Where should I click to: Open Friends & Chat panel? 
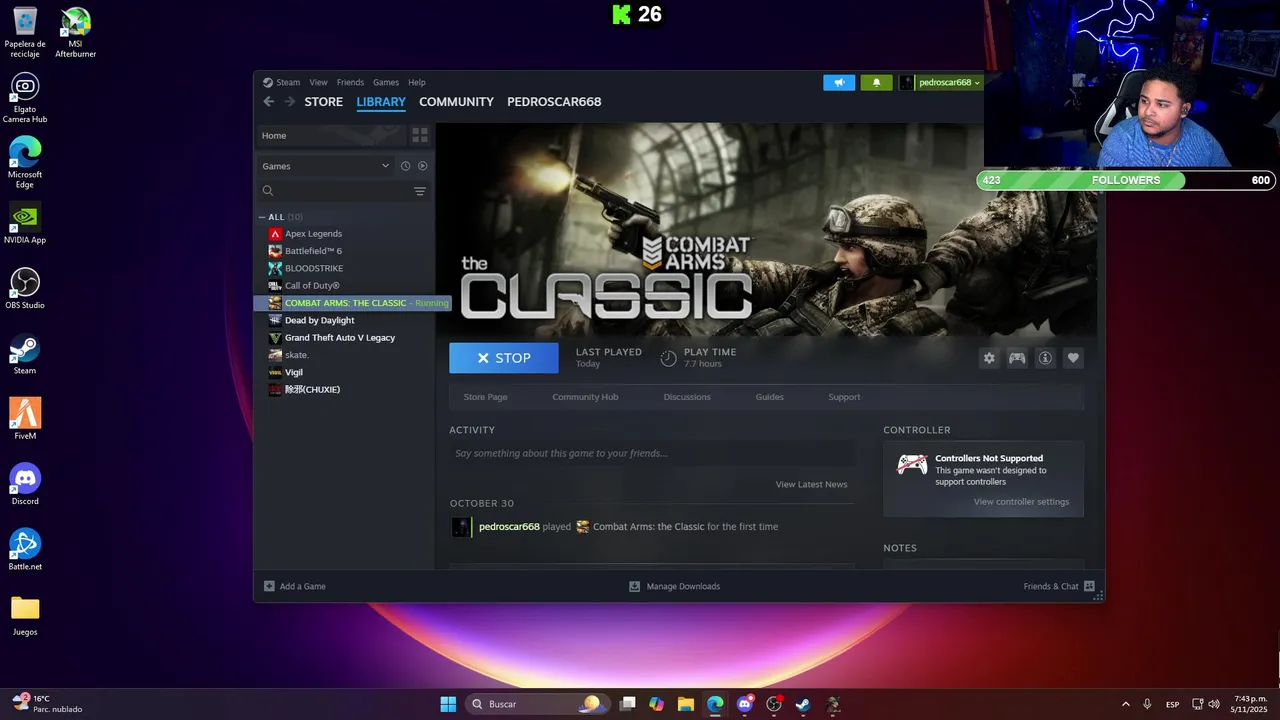[1059, 586]
